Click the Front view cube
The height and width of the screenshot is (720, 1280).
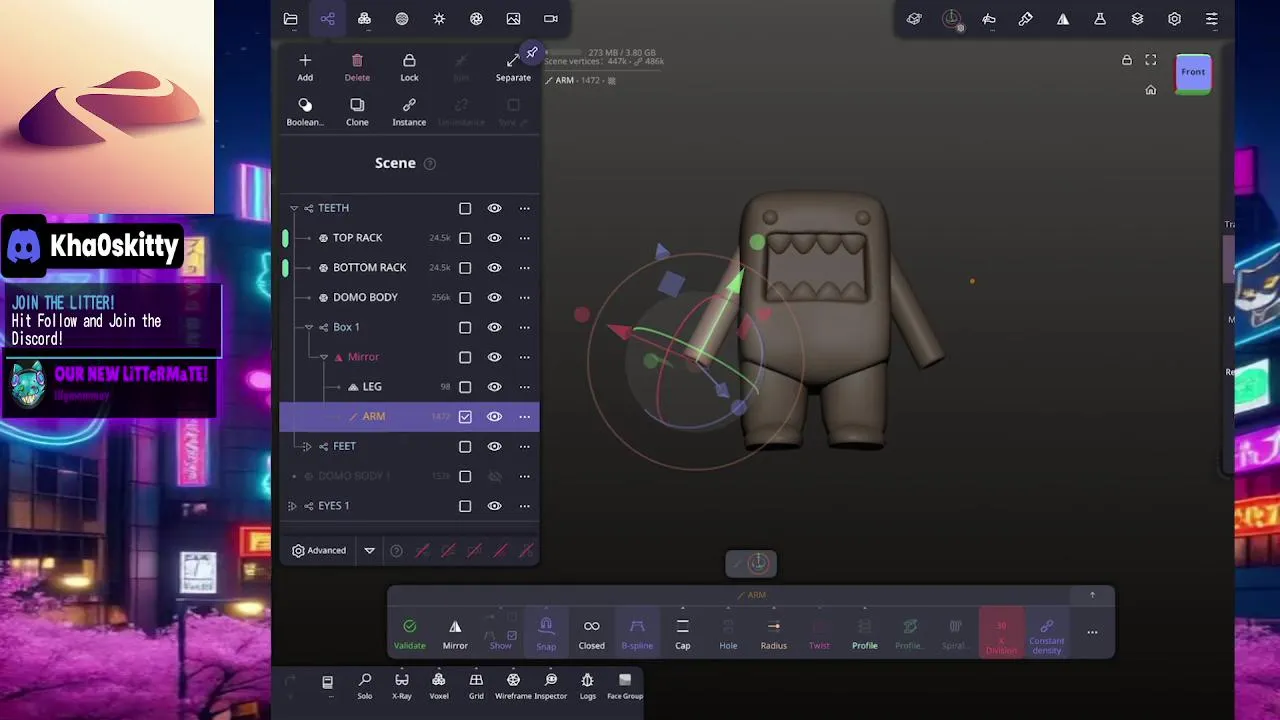1193,73
